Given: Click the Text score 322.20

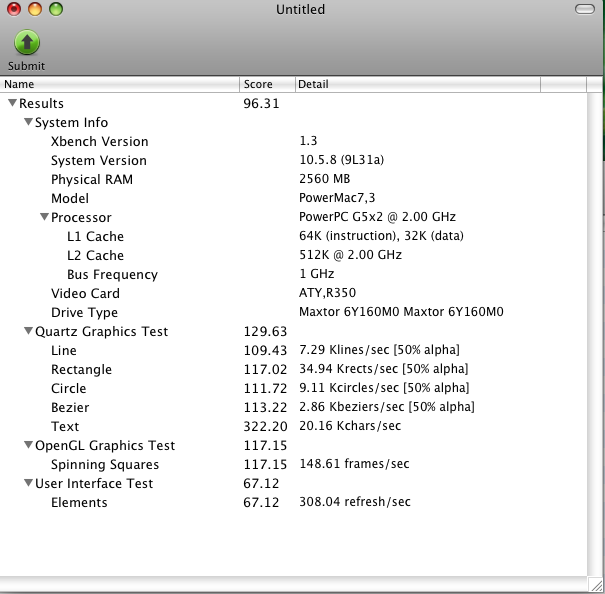Looking at the screenshot, I should tap(265, 426).
